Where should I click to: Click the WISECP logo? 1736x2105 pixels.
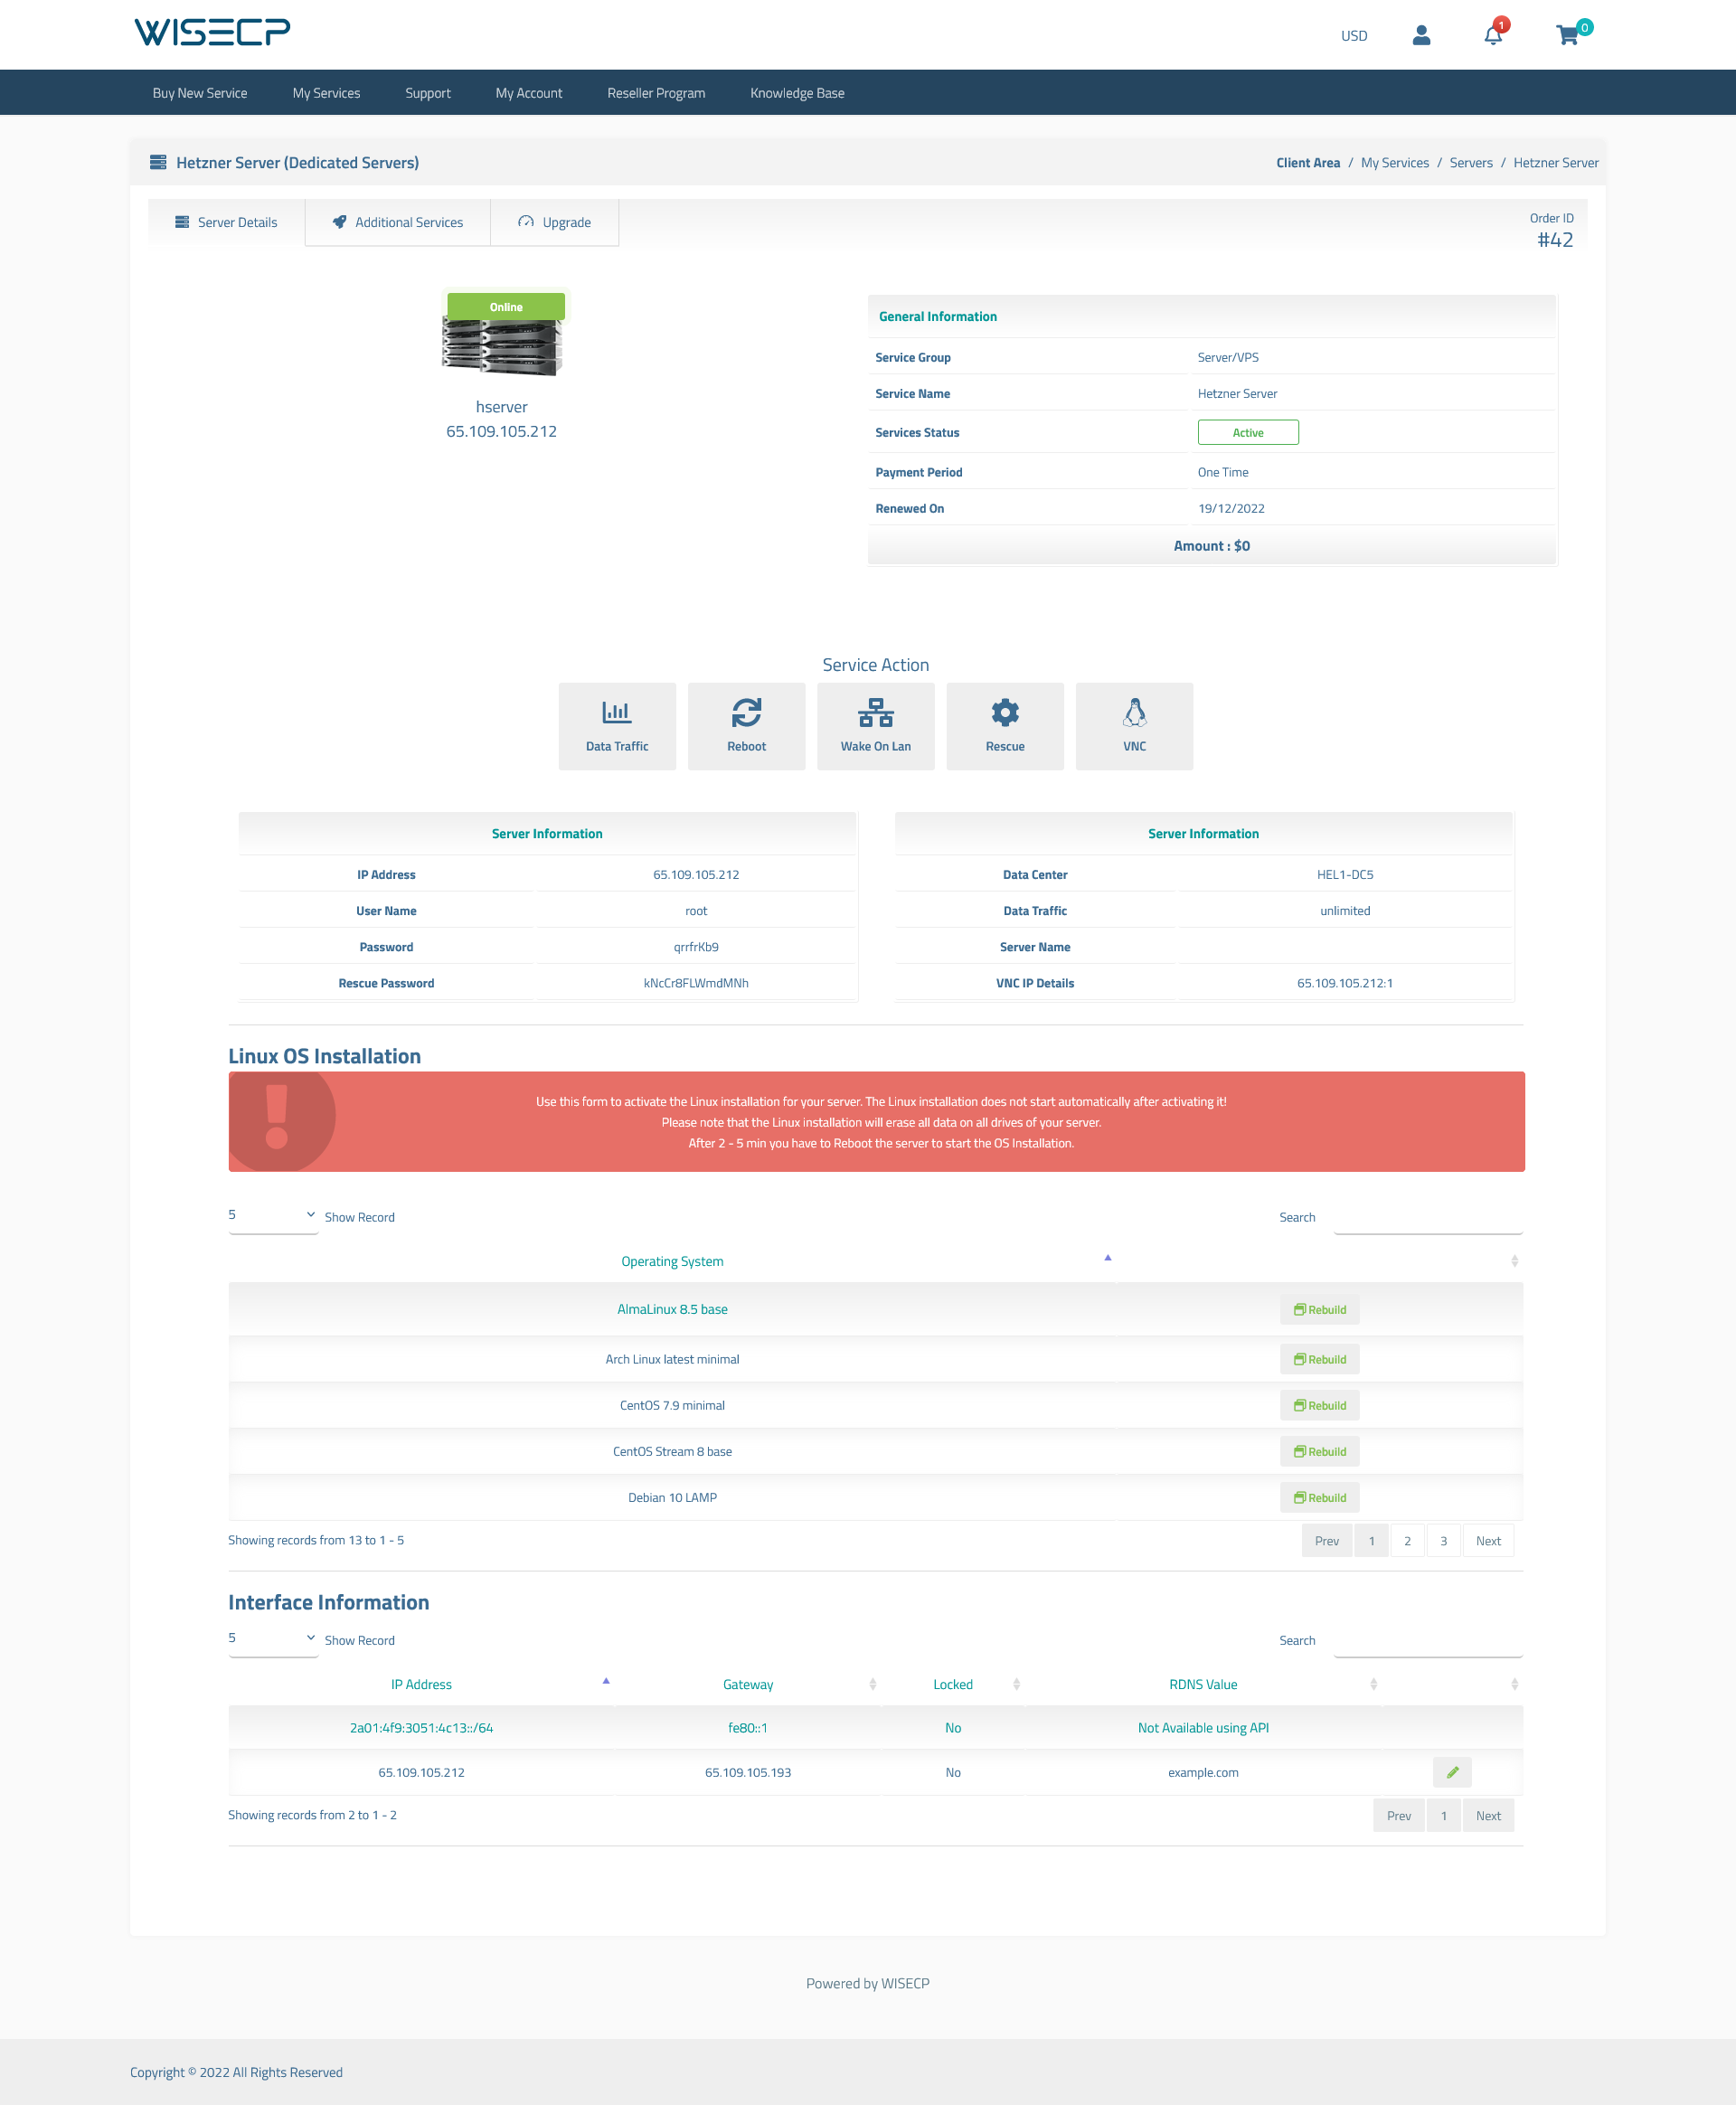[x=212, y=32]
